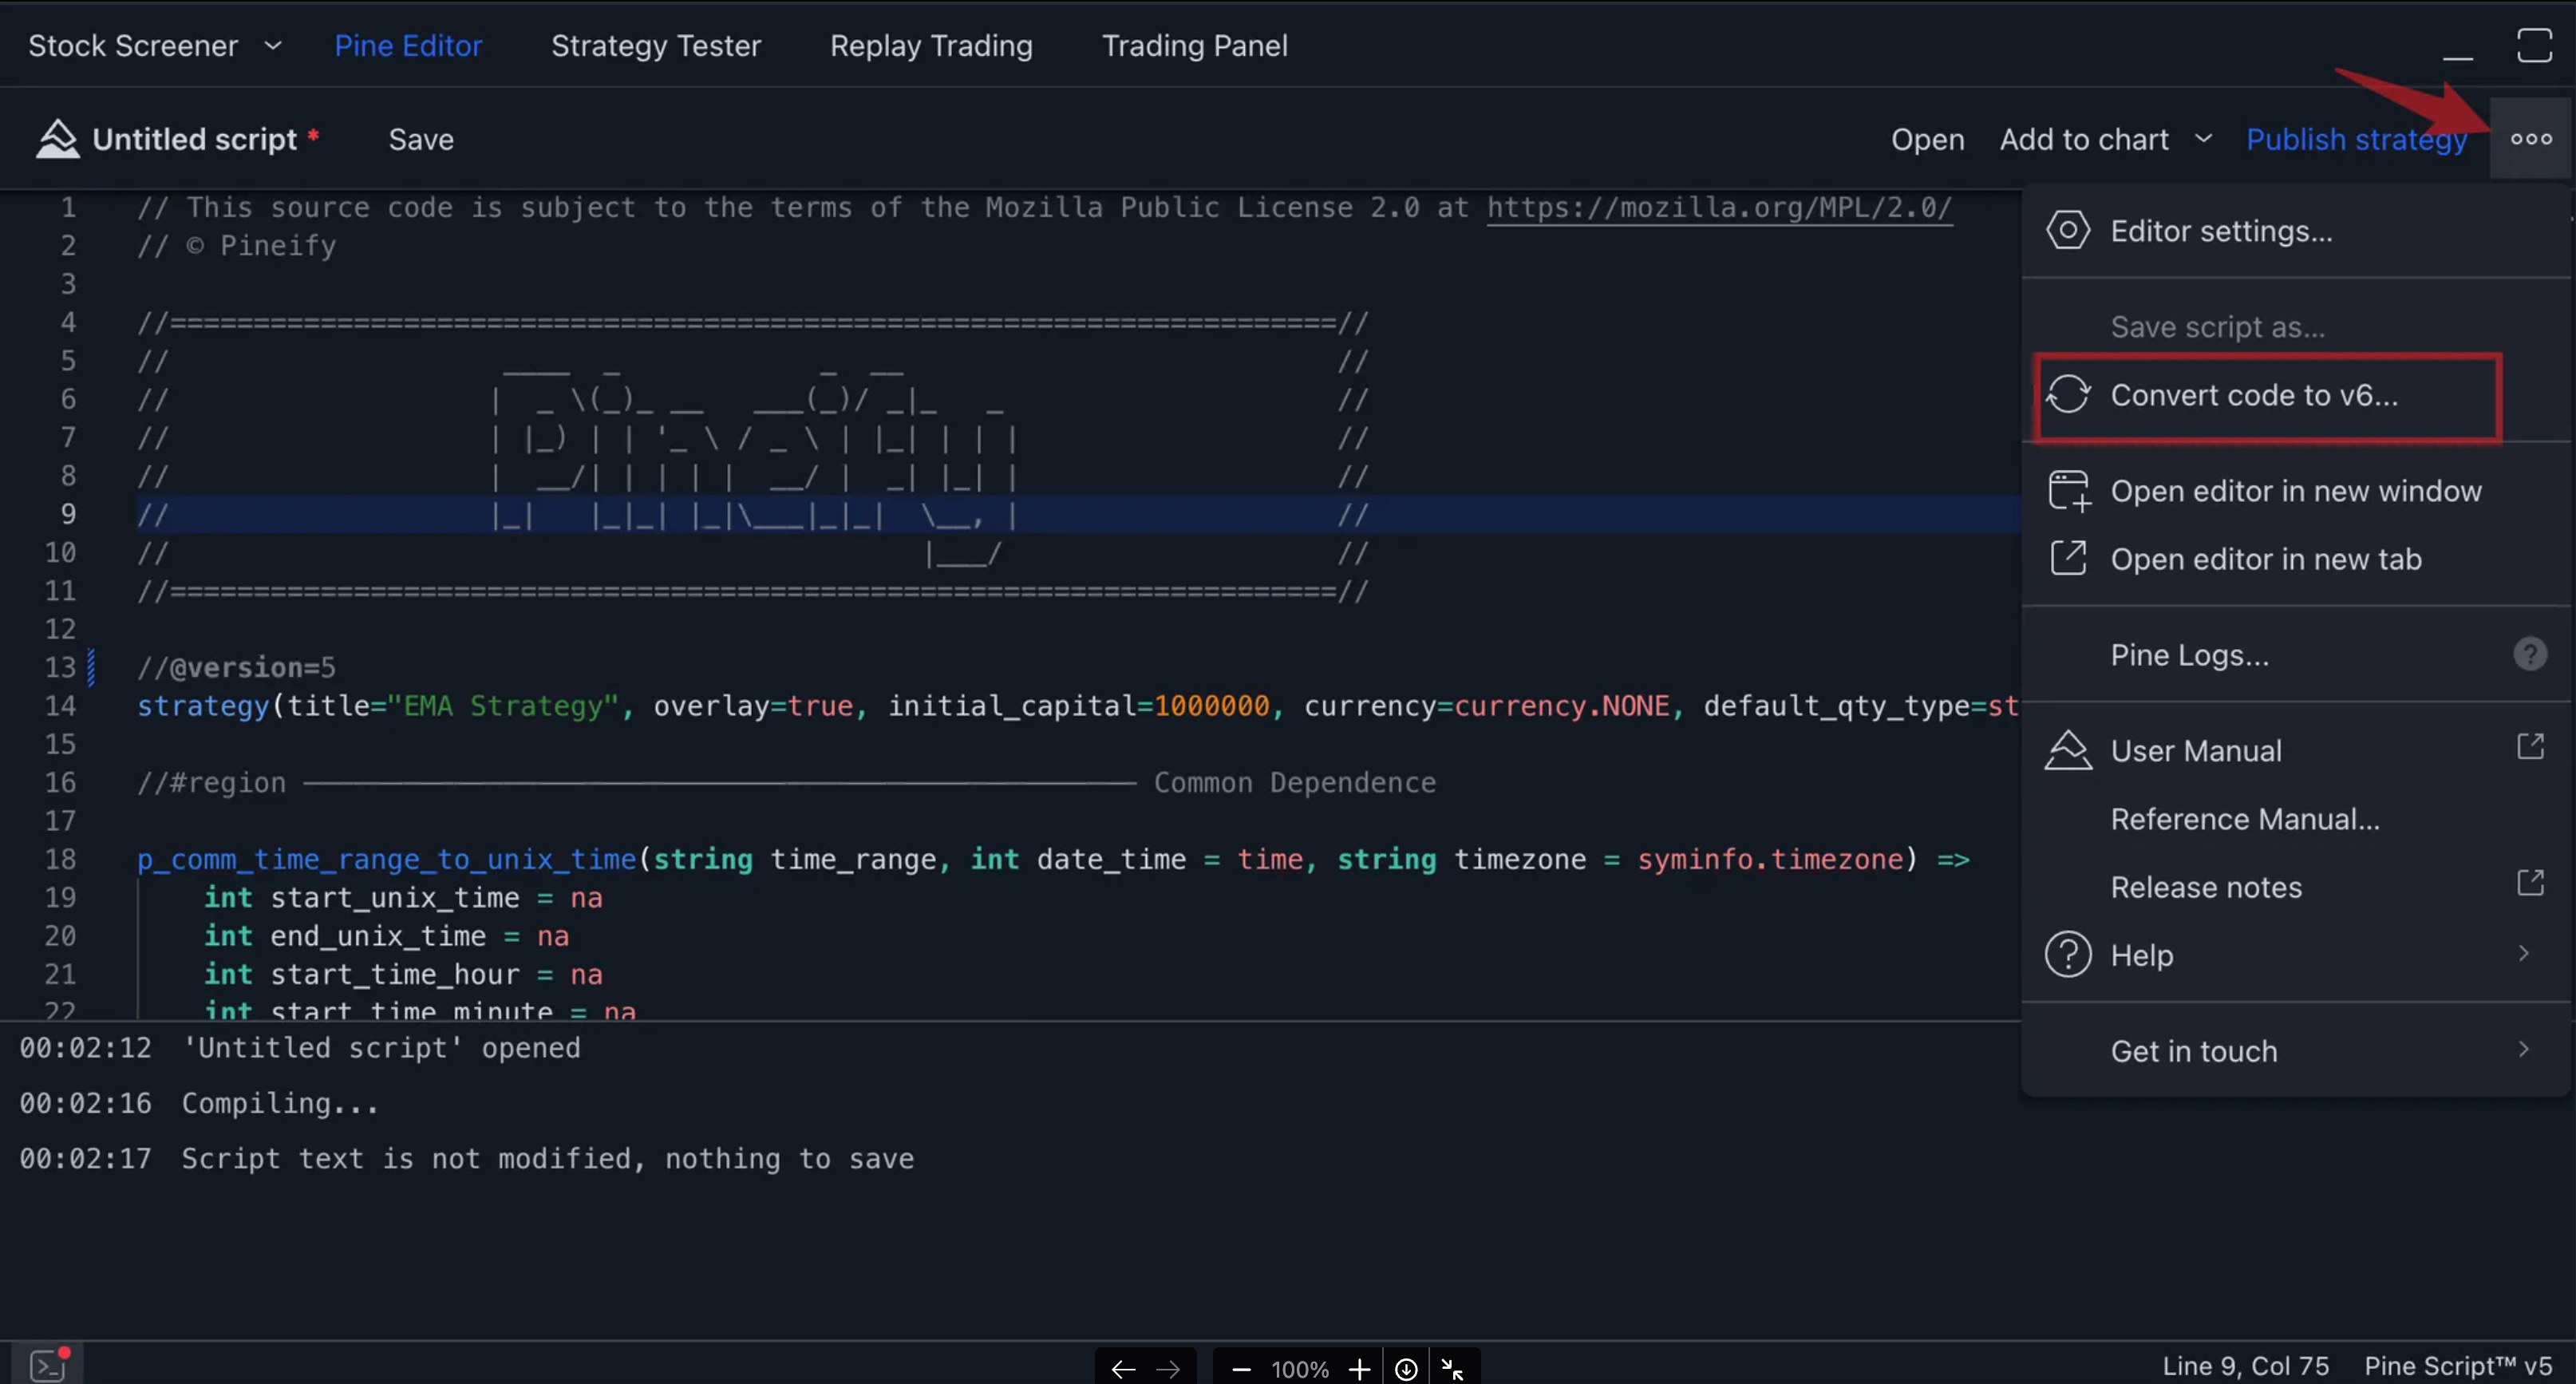This screenshot has height=1384, width=2576.
Task: Expand the Get in touch submenu arrow
Action: [2523, 1050]
